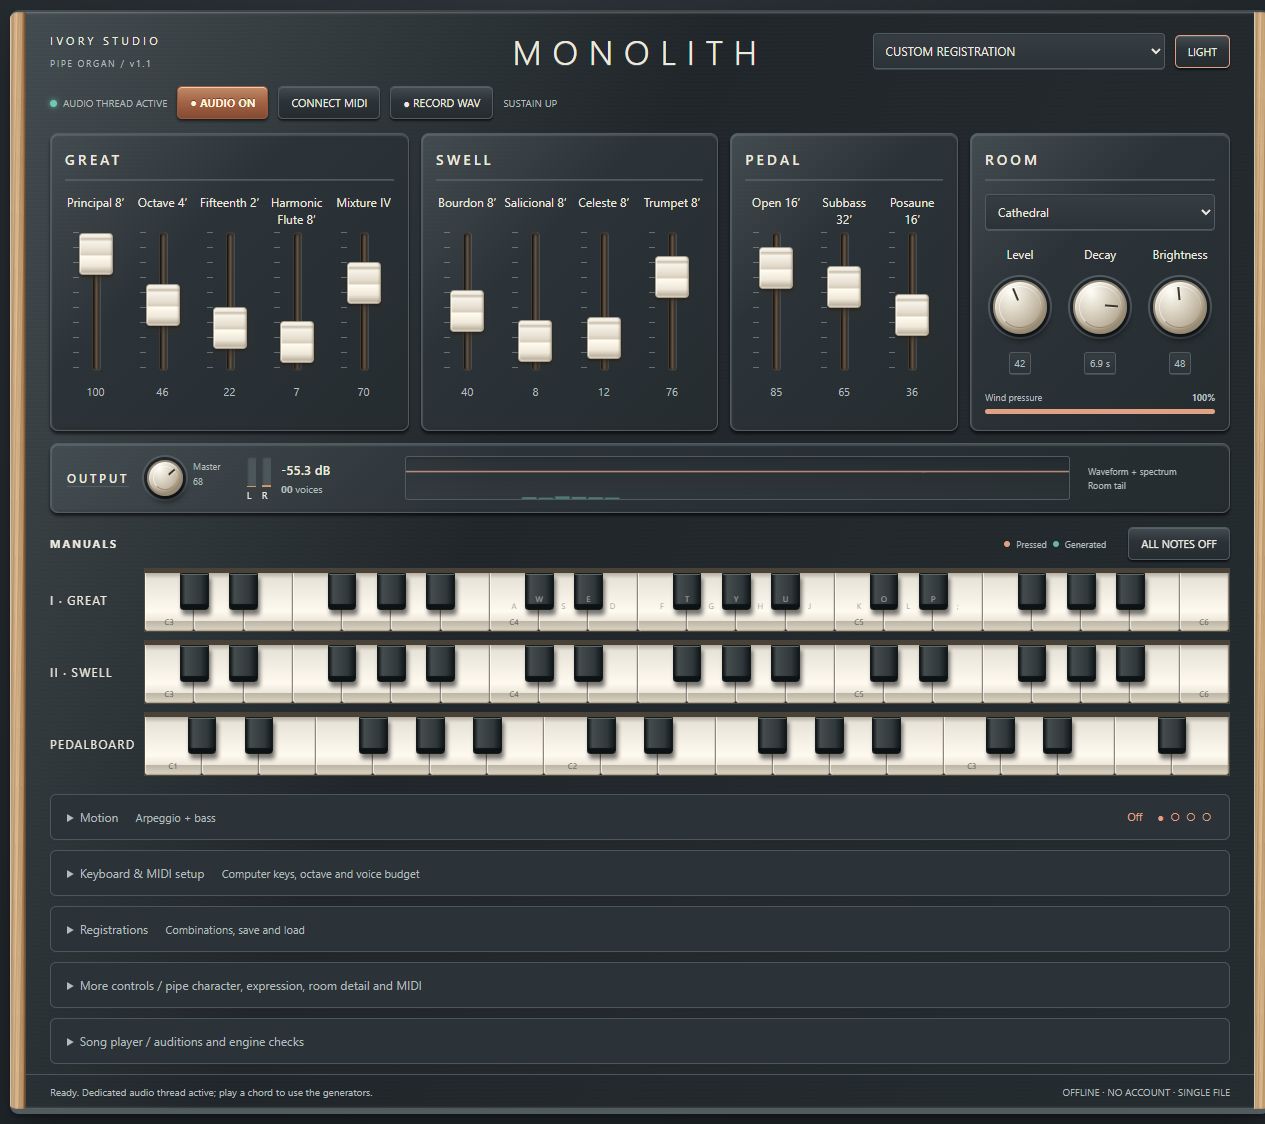
Task: Play black key labeled E on Great
Action: pos(588,590)
